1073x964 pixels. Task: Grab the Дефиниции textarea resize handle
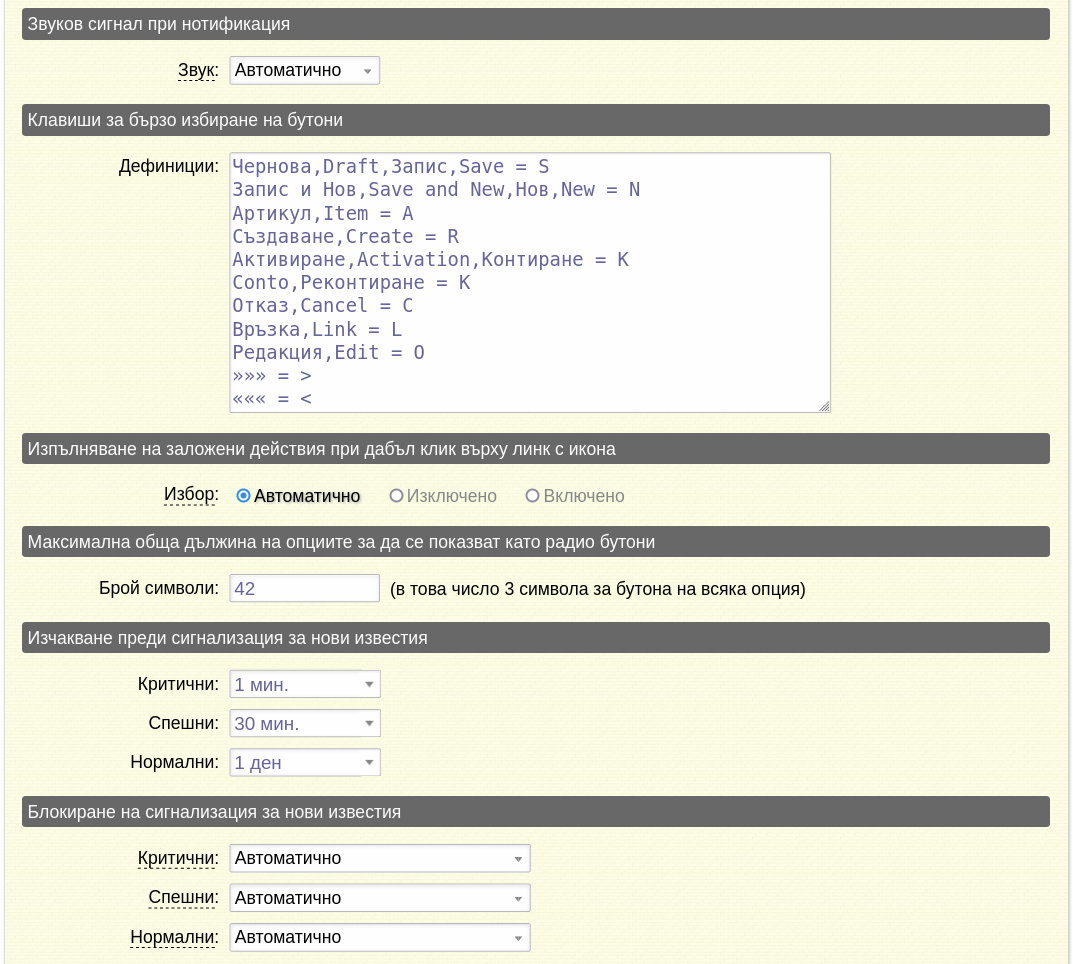pyautogui.click(x=825, y=406)
